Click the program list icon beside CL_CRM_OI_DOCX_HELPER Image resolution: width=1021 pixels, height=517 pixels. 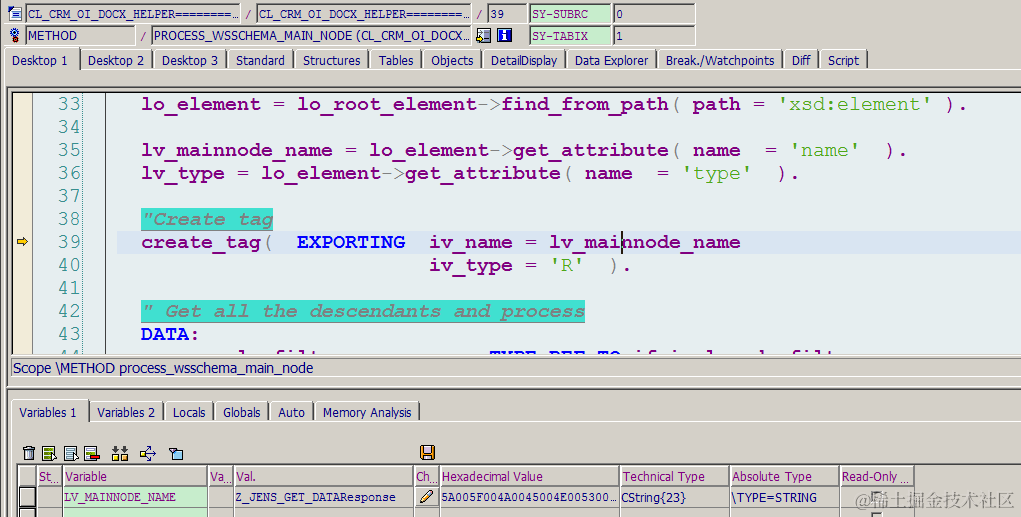(14, 13)
